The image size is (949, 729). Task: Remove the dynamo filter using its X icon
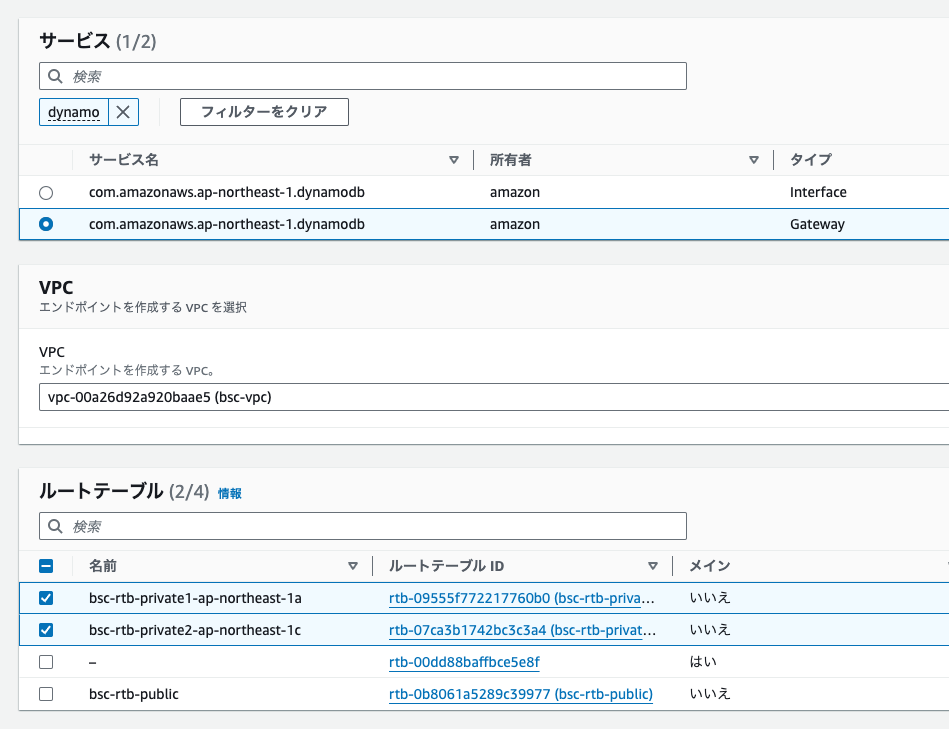pyautogui.click(x=122, y=112)
